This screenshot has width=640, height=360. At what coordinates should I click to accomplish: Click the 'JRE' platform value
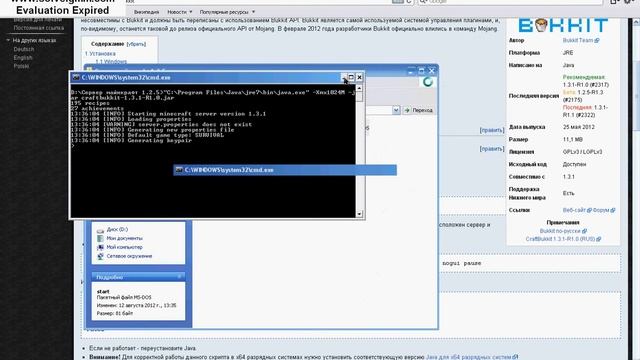(x=568, y=53)
